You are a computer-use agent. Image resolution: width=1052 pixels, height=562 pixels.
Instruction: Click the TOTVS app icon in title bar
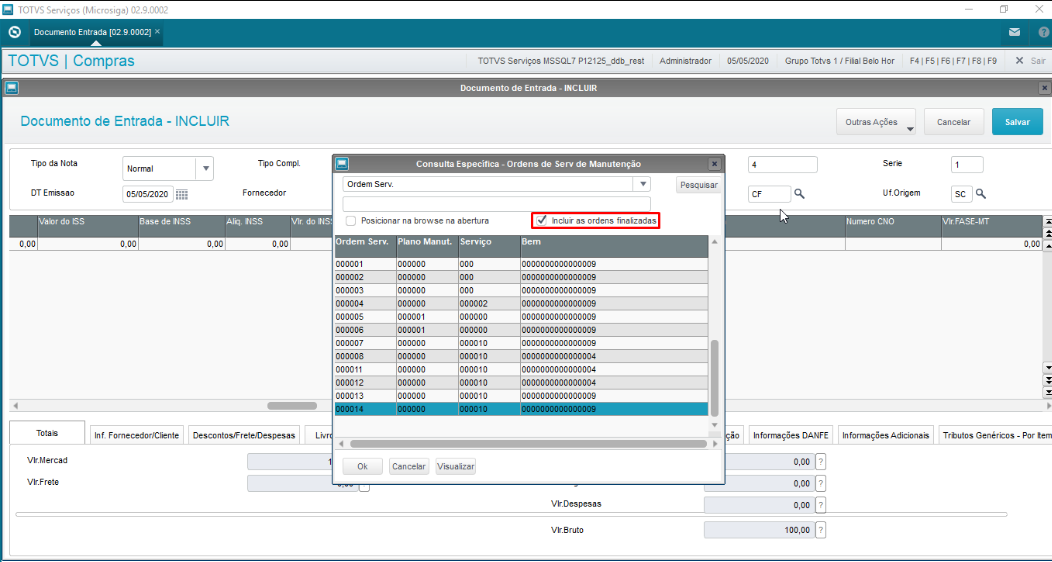(8, 9)
